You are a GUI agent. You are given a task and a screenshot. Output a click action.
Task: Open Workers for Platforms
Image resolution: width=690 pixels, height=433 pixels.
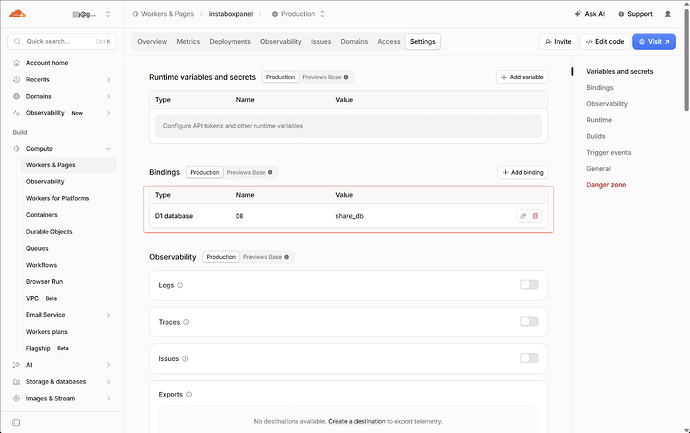[x=57, y=198]
